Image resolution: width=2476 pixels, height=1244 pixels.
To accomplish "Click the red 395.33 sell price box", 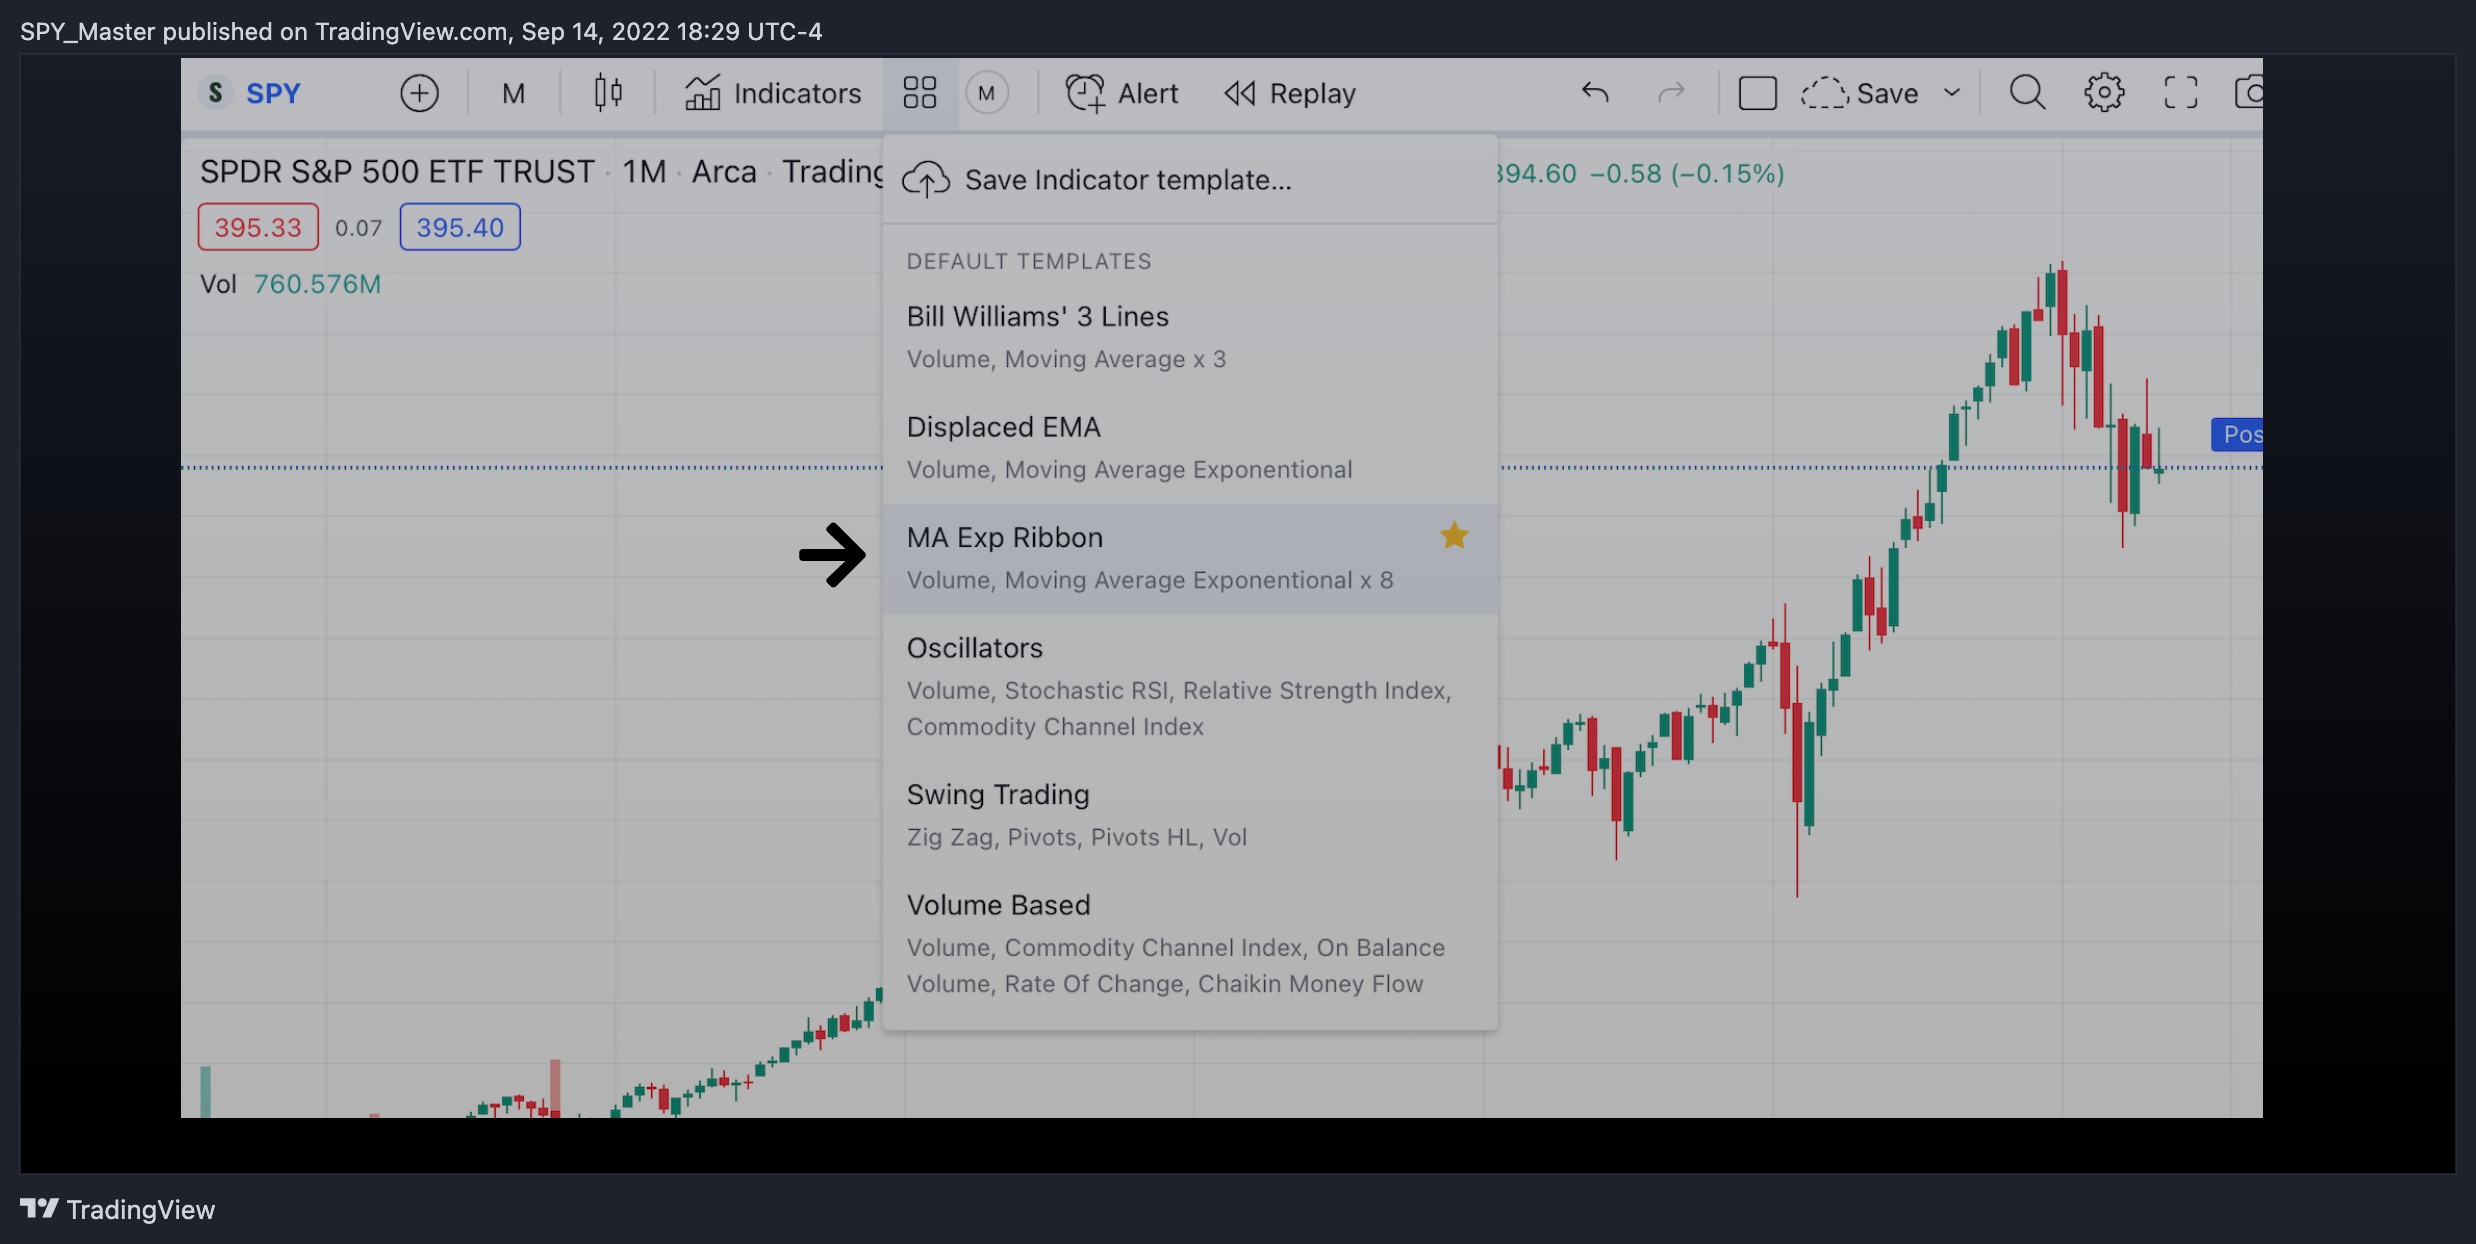I will (x=258, y=227).
